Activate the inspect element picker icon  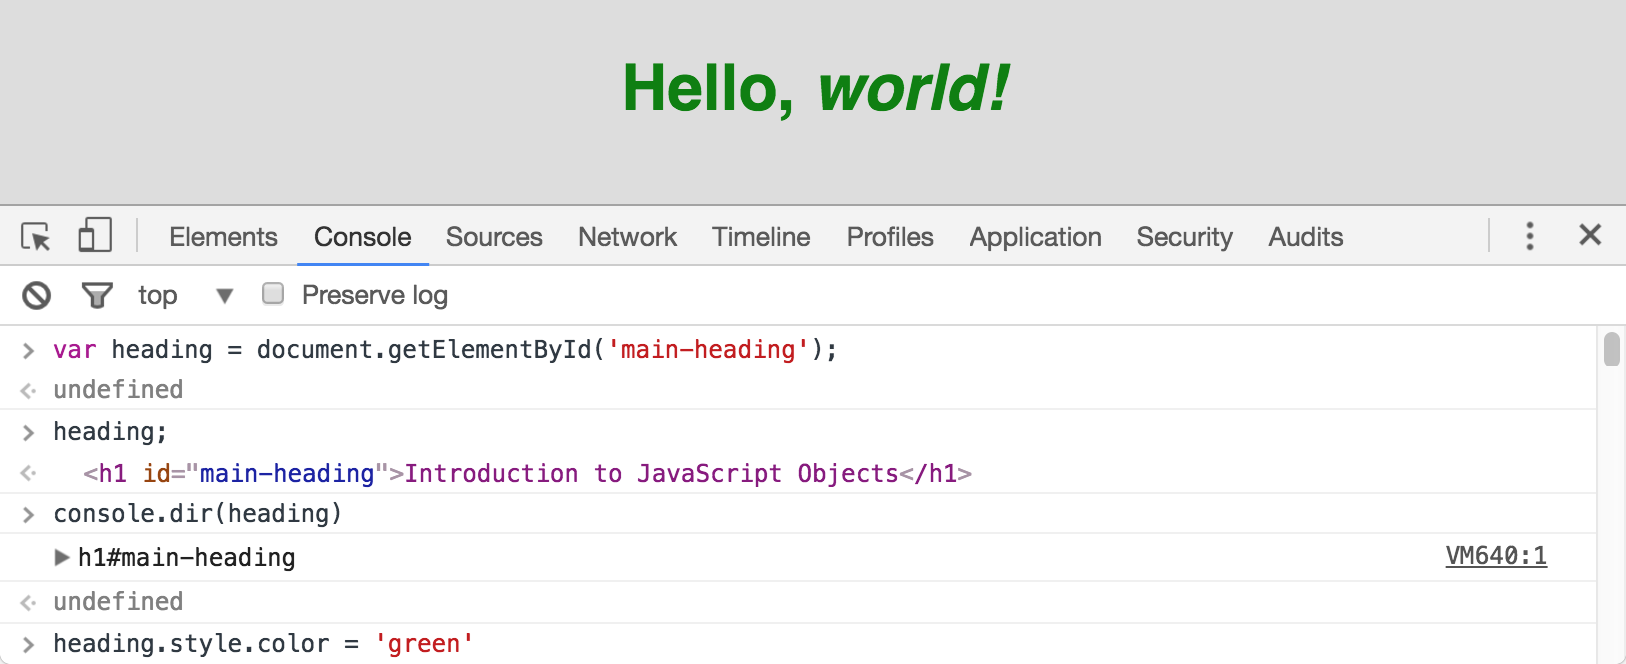pyautogui.click(x=36, y=237)
